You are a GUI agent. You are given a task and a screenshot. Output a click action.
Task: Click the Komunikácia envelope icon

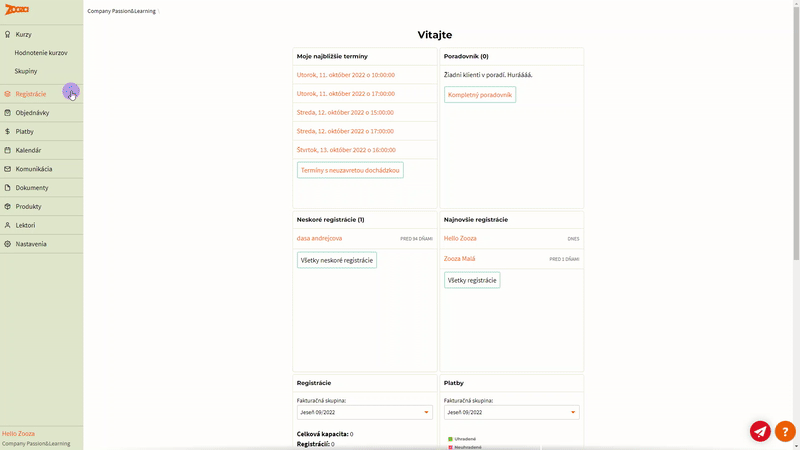pyautogui.click(x=7, y=169)
